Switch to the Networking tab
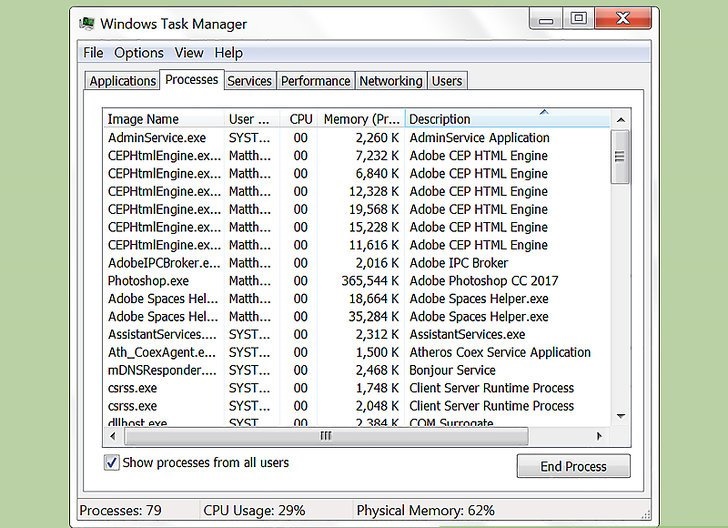The width and height of the screenshot is (728, 528). coord(391,81)
